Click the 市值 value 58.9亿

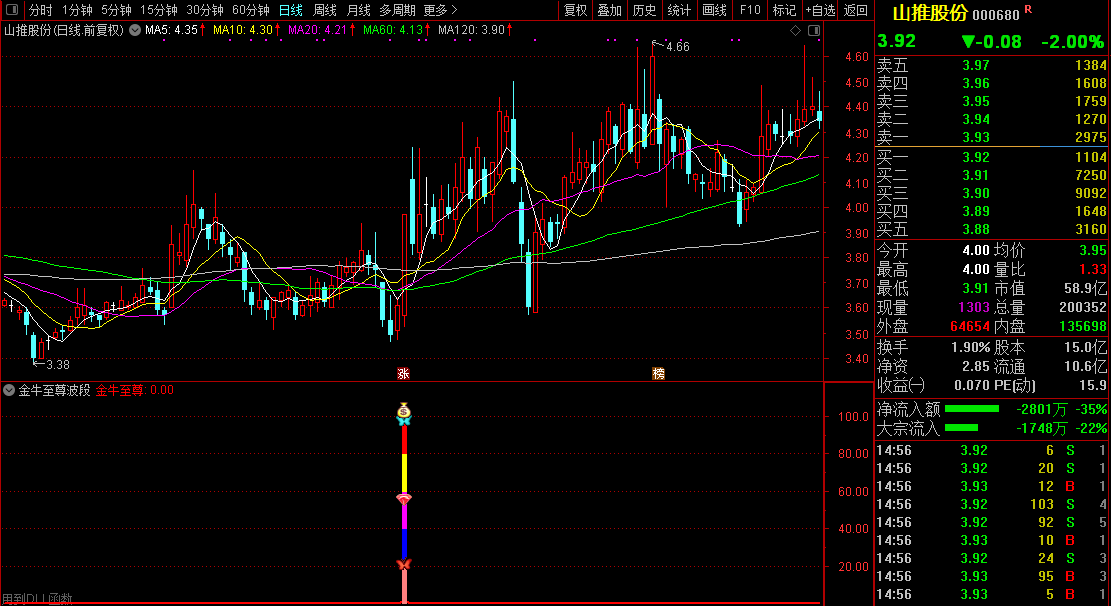click(x=1085, y=288)
